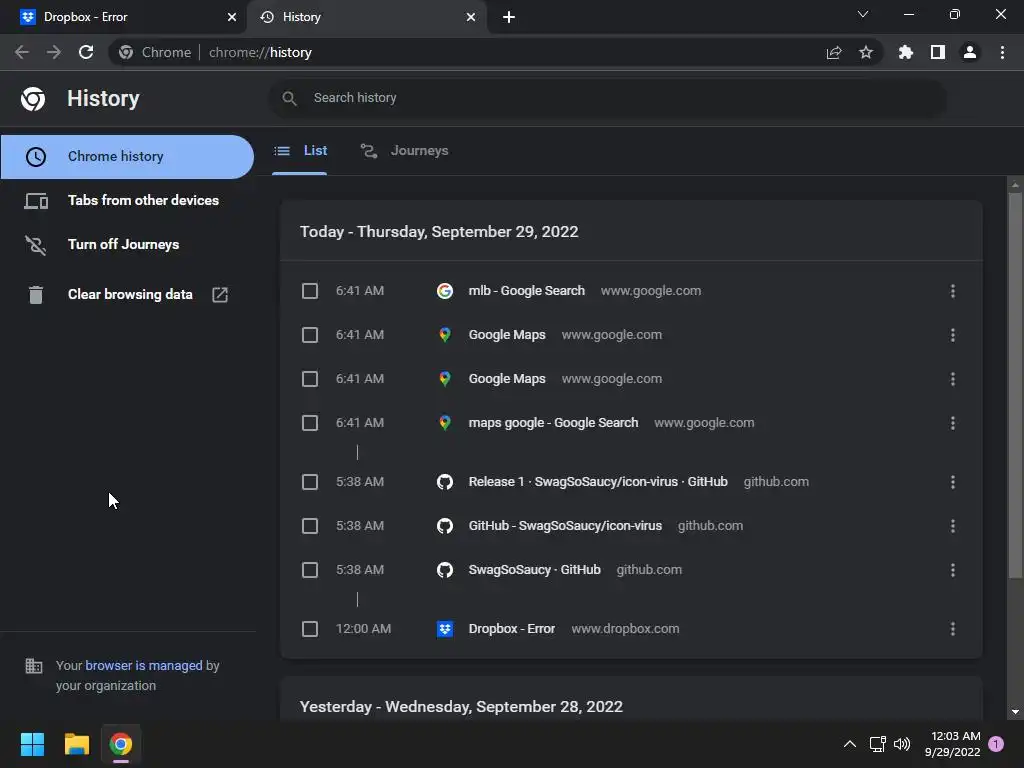Tick the SwagSoSaucy · GitHub entry checkbox

(x=310, y=570)
